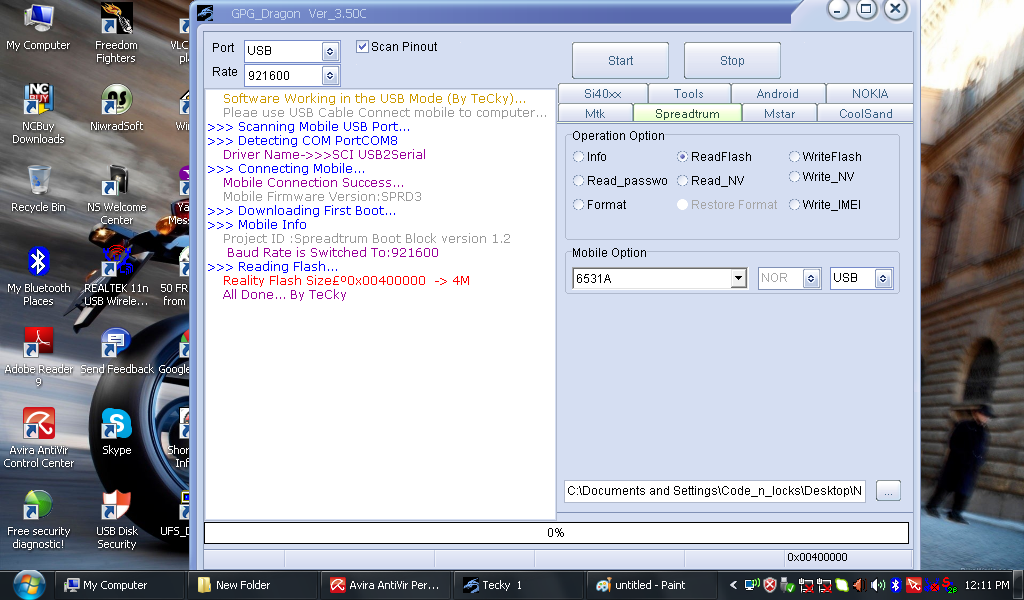
Task: Select the NS Welcome Center shortcut
Action: tap(117, 195)
